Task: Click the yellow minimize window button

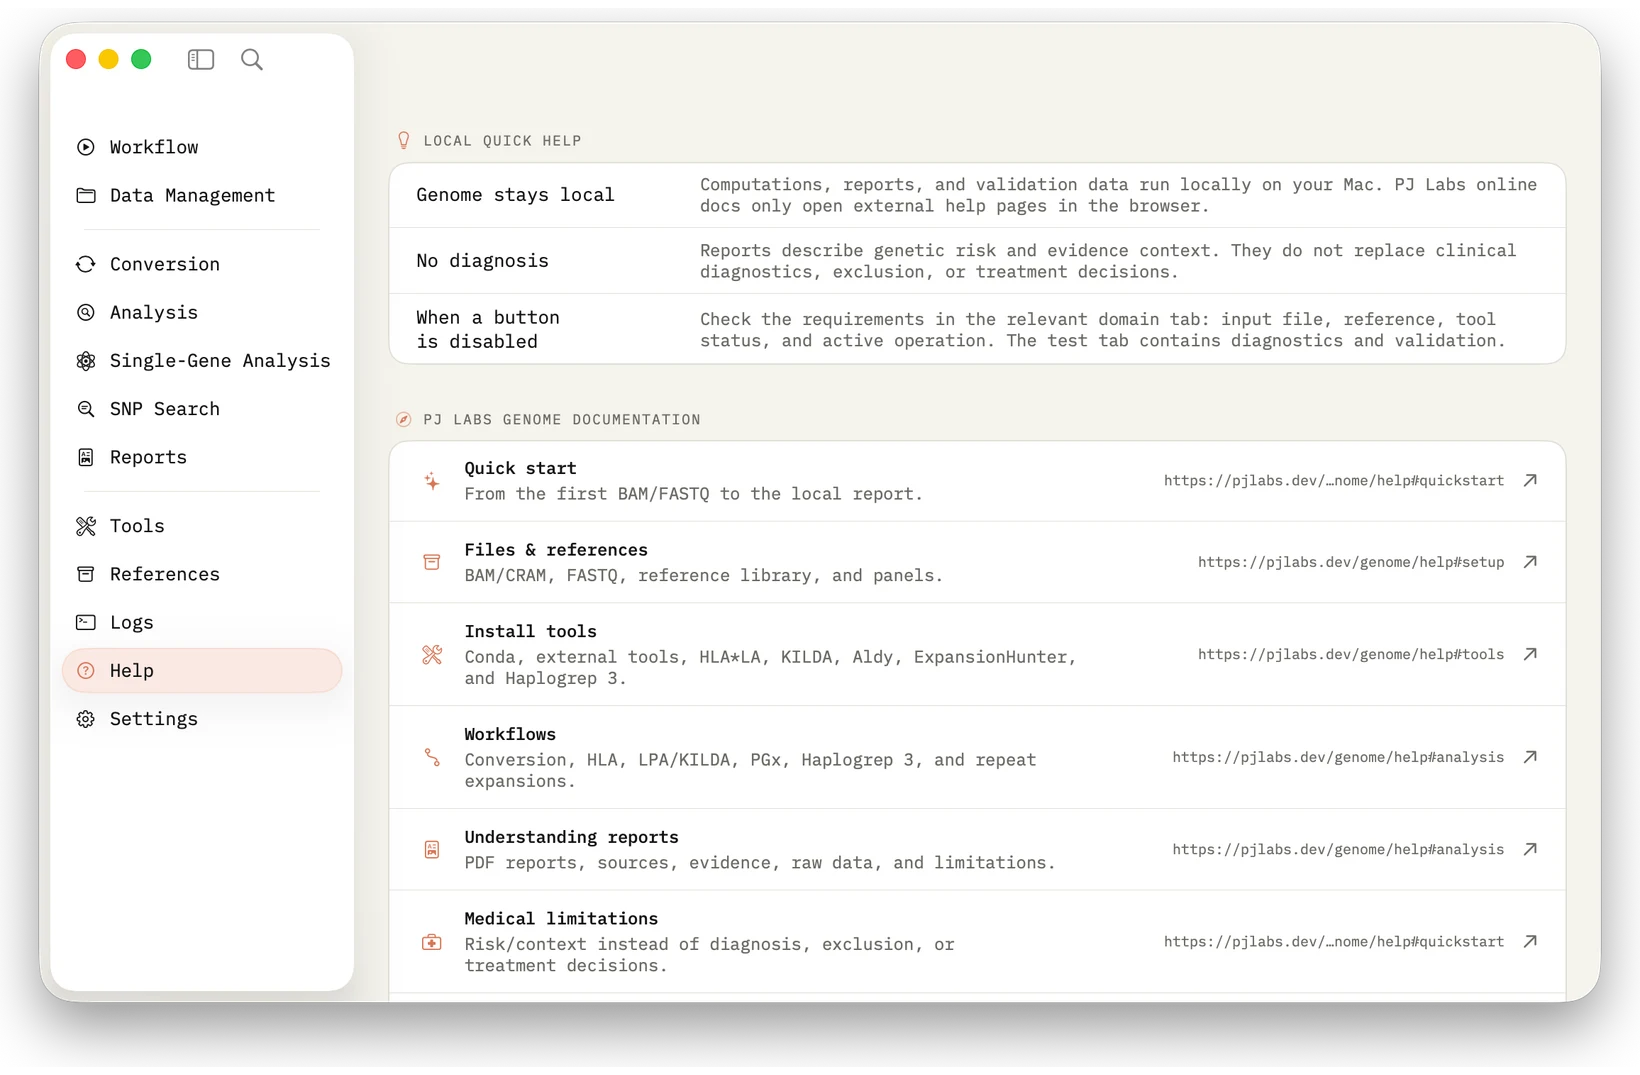Action: coord(108,60)
